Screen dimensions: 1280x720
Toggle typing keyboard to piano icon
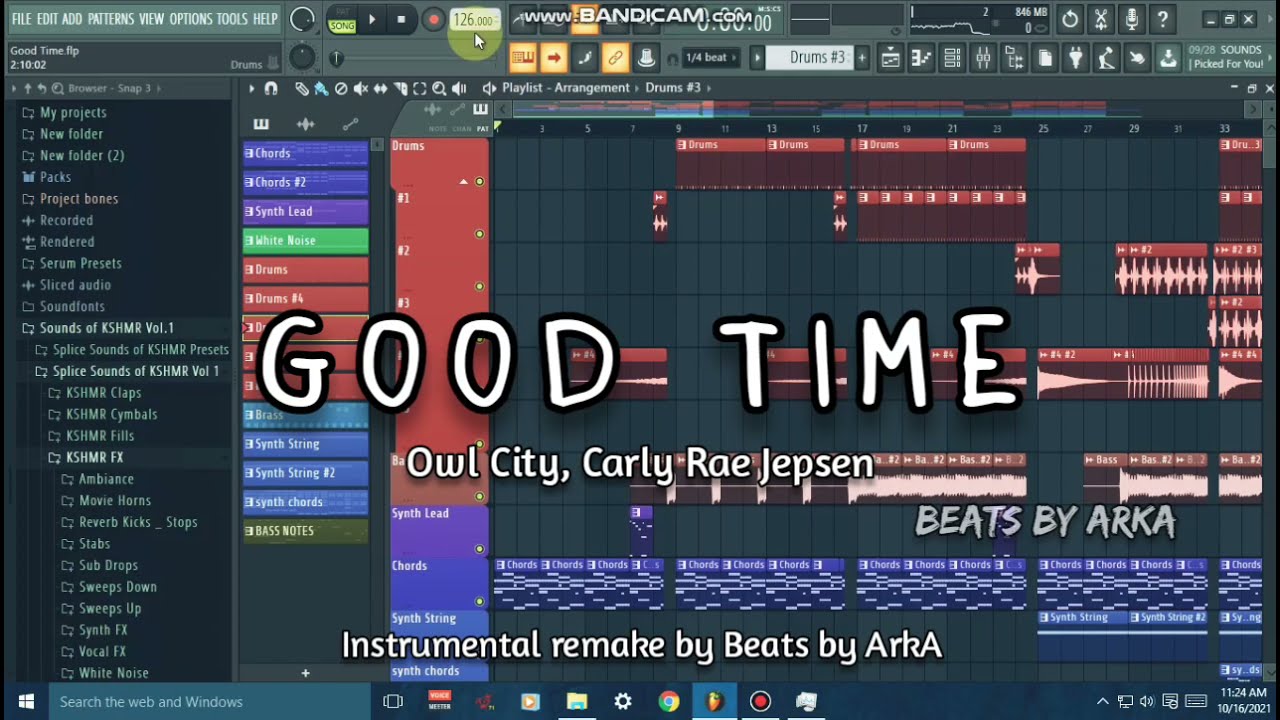click(x=522, y=58)
